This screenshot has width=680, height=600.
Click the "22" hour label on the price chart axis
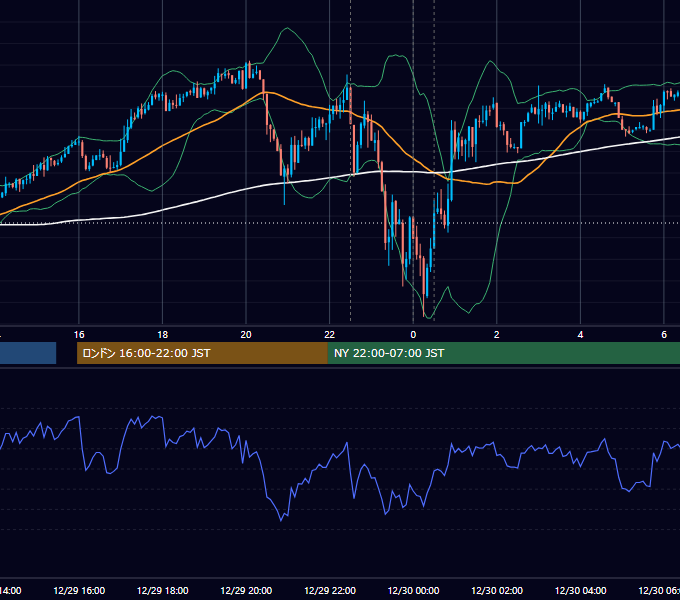[330, 335]
